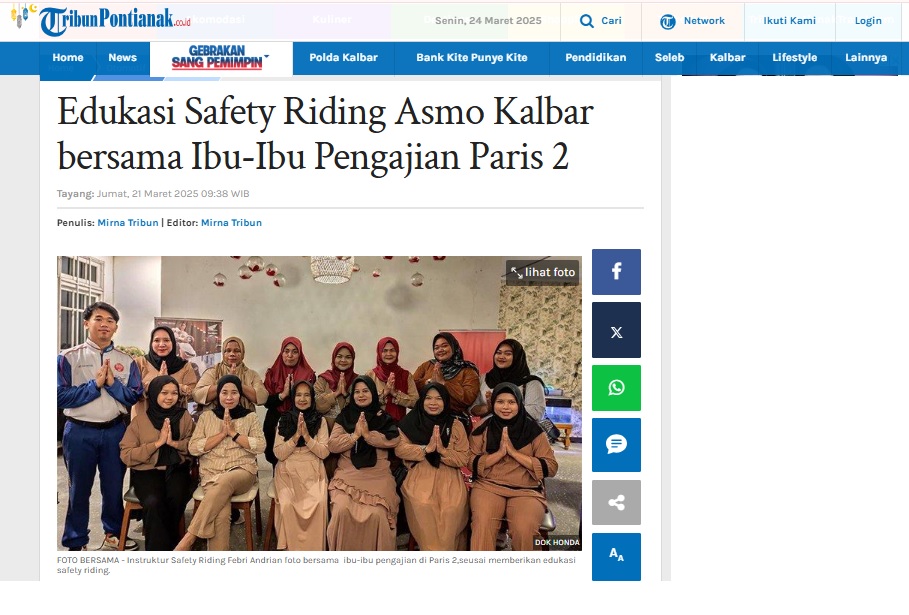Share article via WhatsApp
Screen dimensions: 909x615
click(x=616, y=388)
